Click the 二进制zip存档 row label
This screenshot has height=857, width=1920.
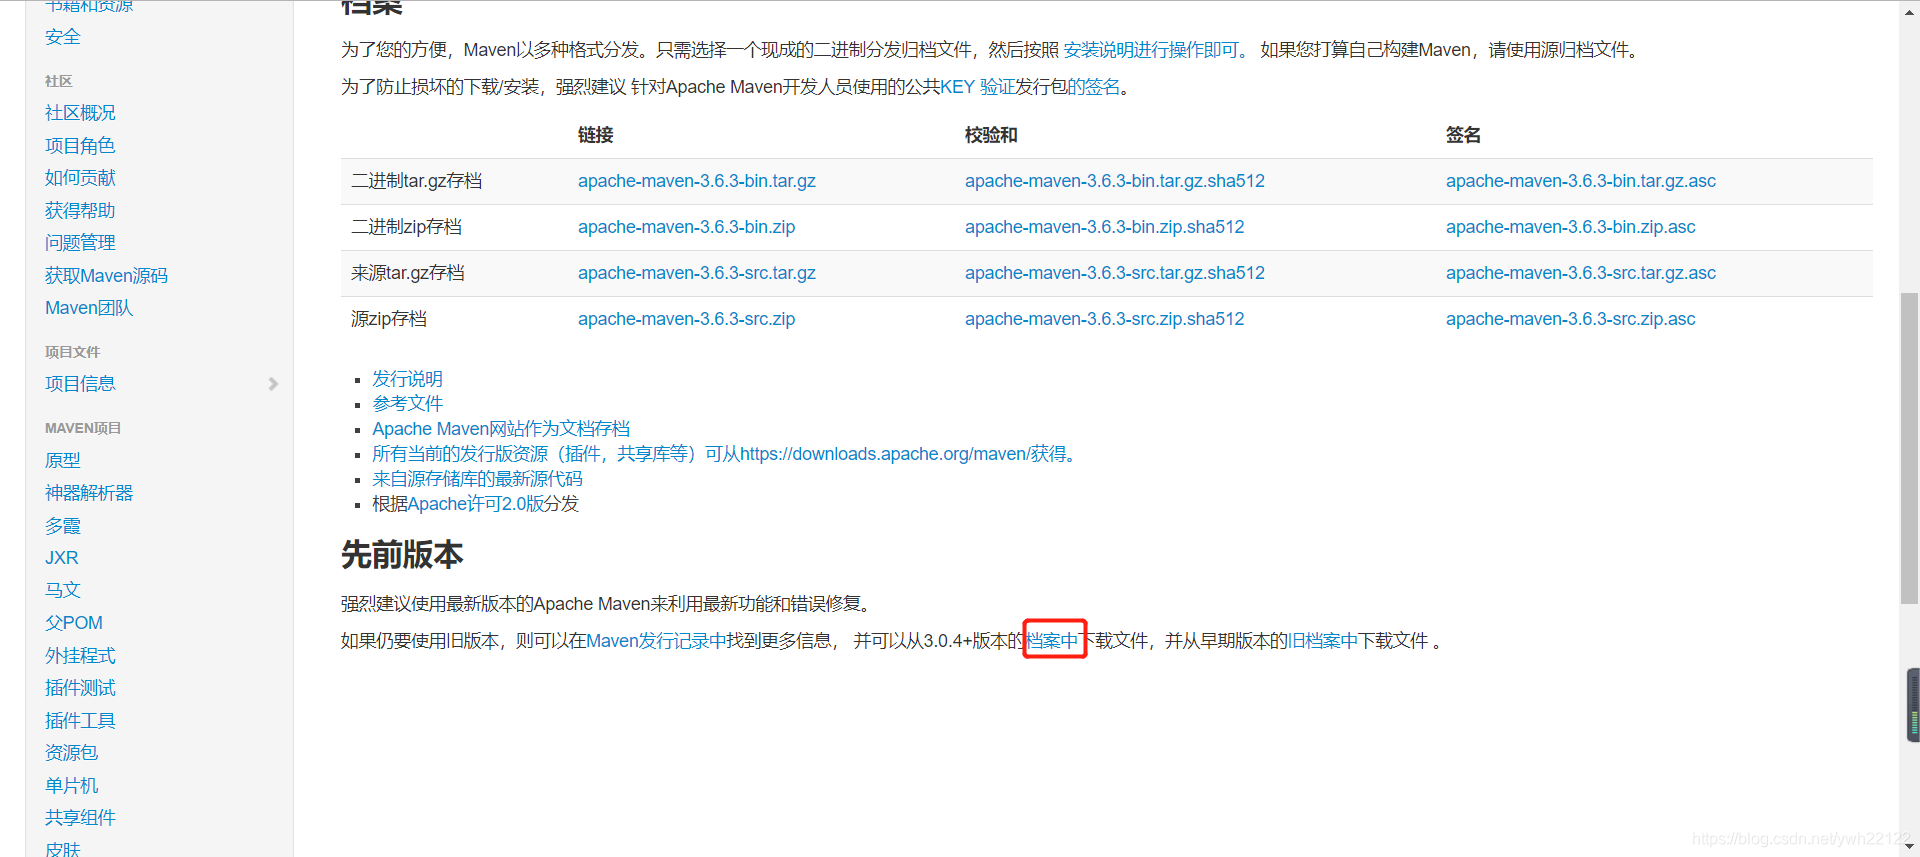click(x=407, y=227)
